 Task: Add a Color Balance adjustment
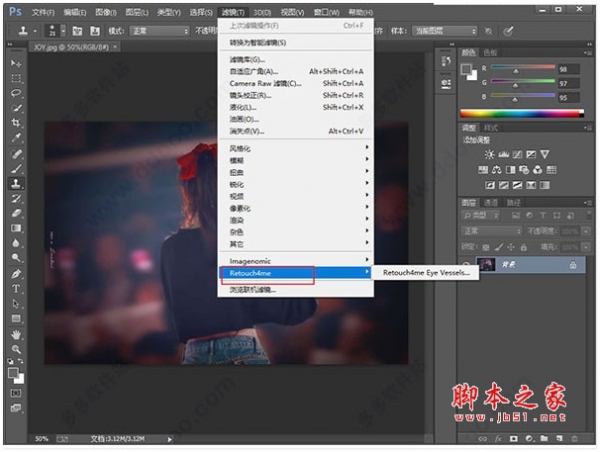pyautogui.click(x=497, y=170)
